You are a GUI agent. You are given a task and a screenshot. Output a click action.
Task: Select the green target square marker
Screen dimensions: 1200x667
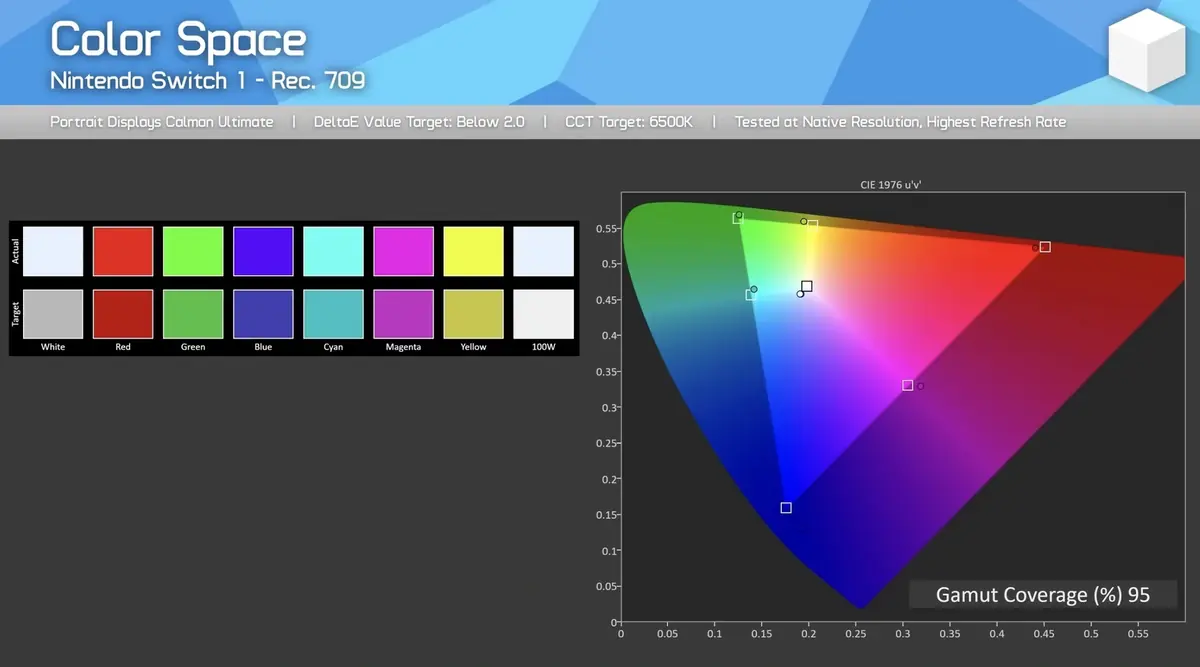click(x=737, y=219)
